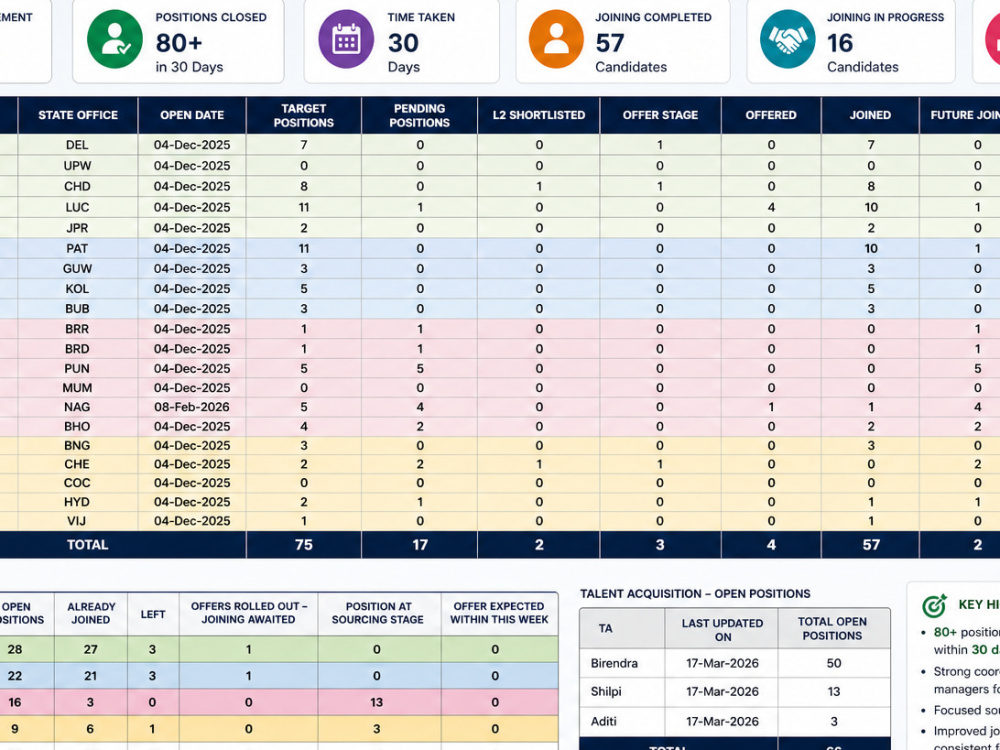
Task: Click the BRR state office cell
Action: point(77,329)
